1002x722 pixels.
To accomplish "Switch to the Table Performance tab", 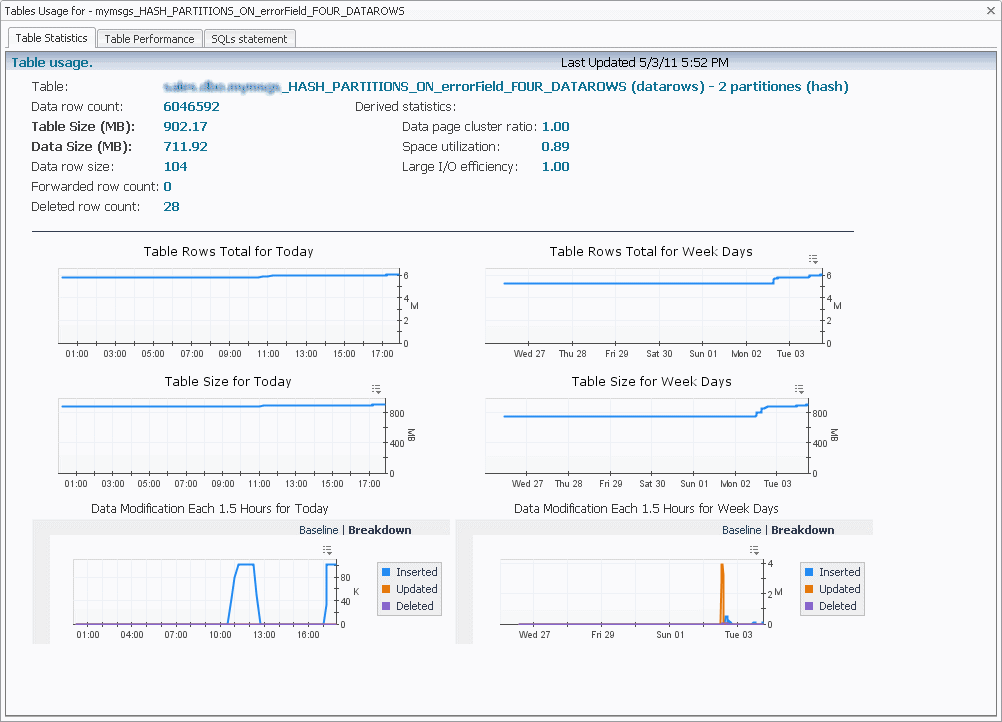I will click(149, 39).
